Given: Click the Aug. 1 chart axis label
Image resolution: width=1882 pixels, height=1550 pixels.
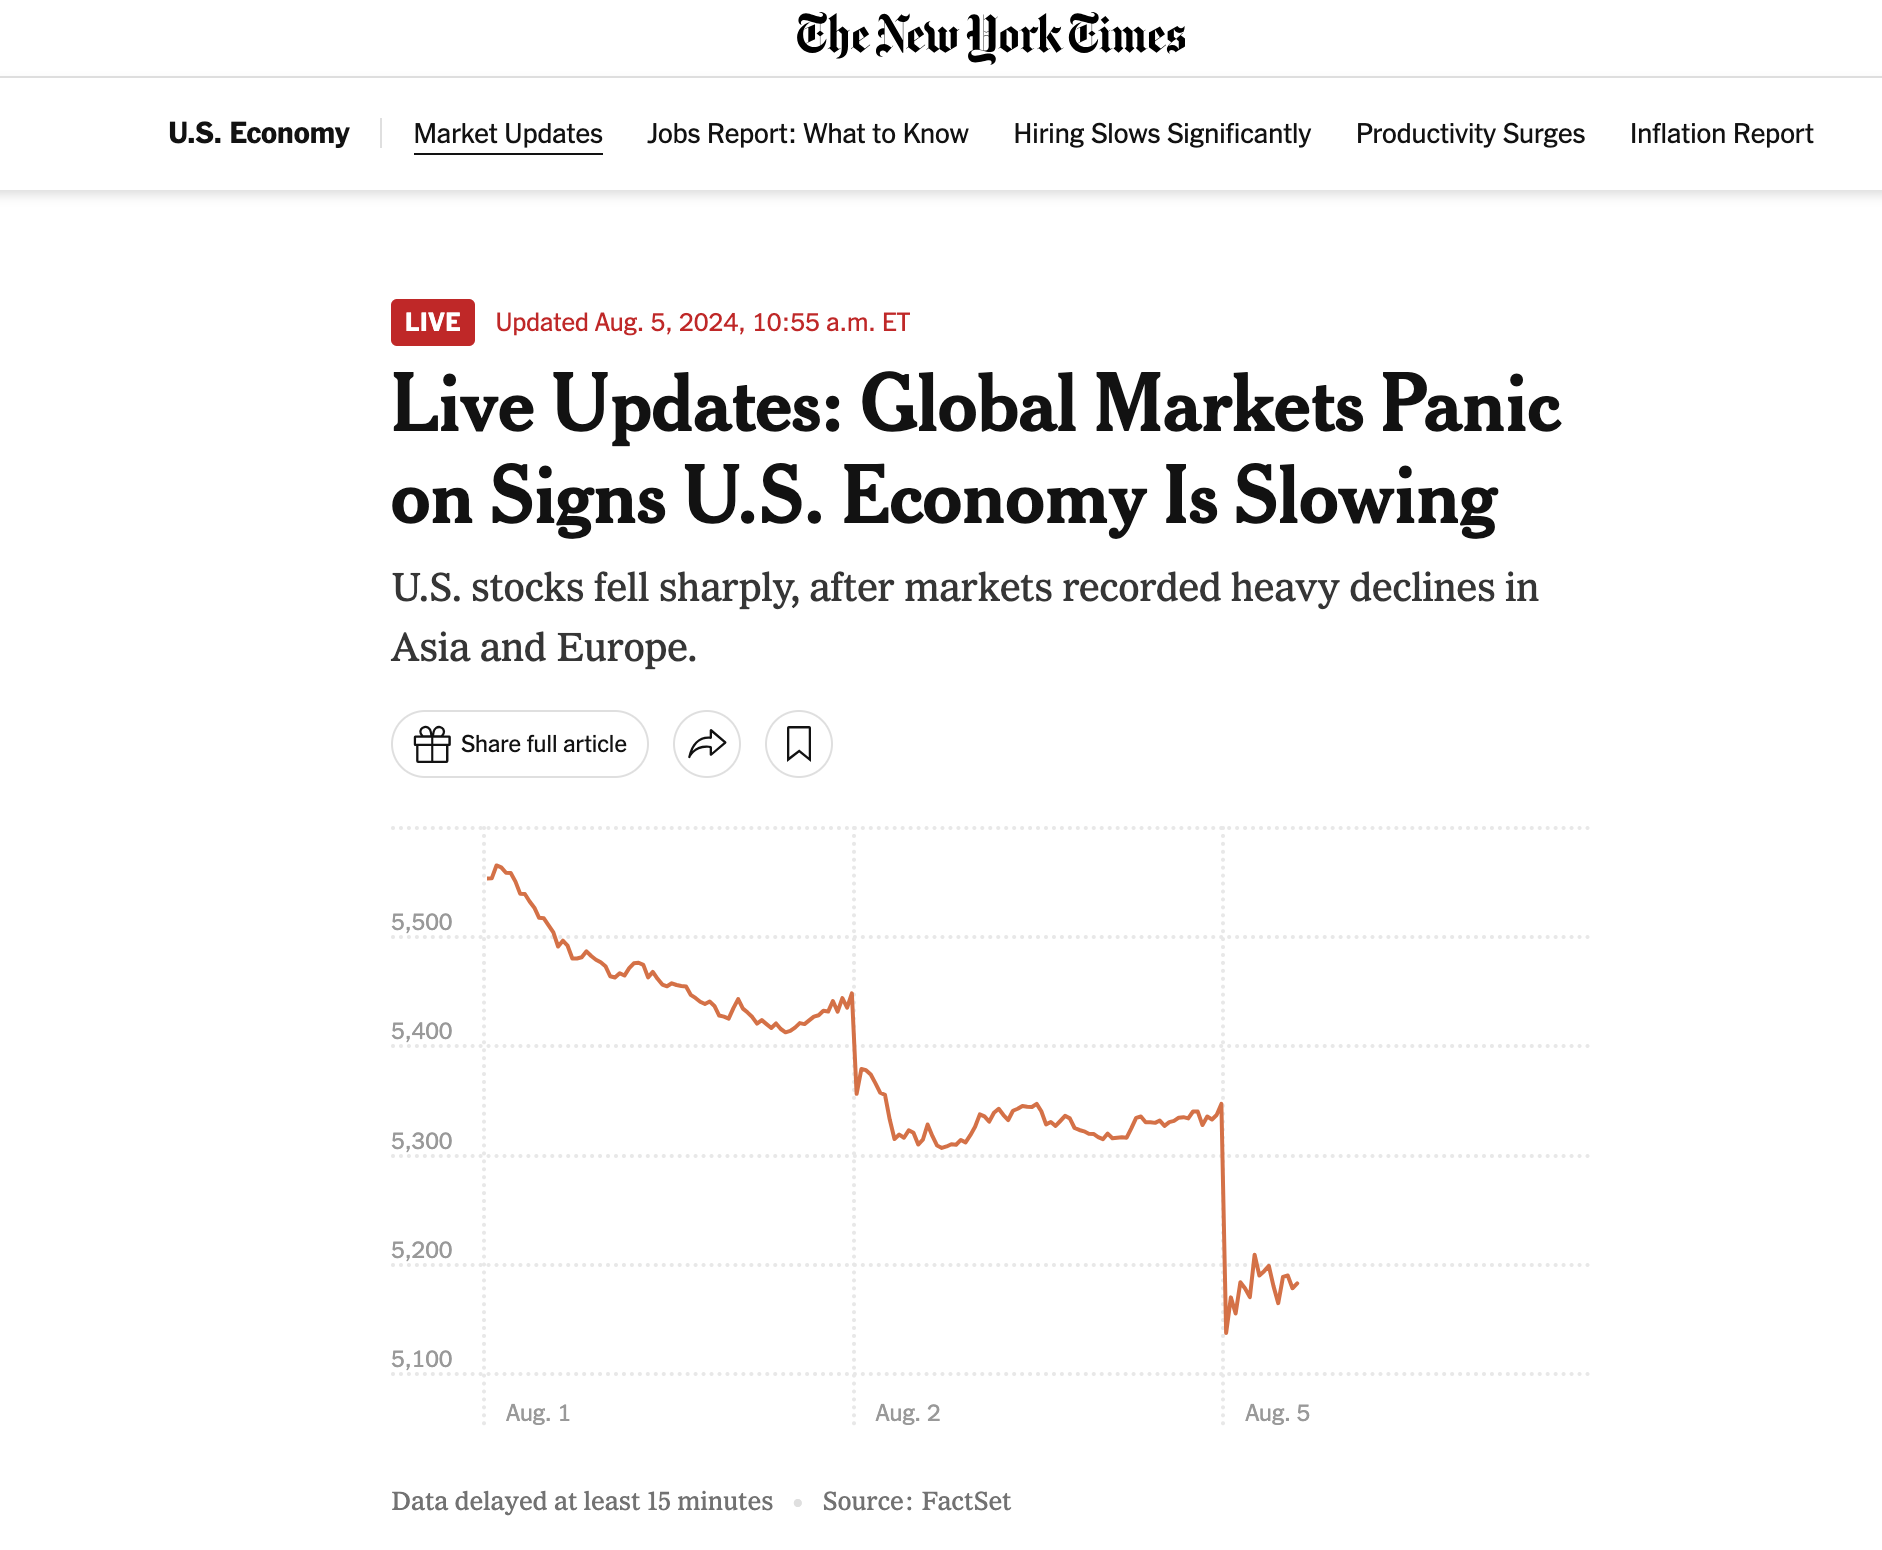Looking at the screenshot, I should tap(538, 1413).
